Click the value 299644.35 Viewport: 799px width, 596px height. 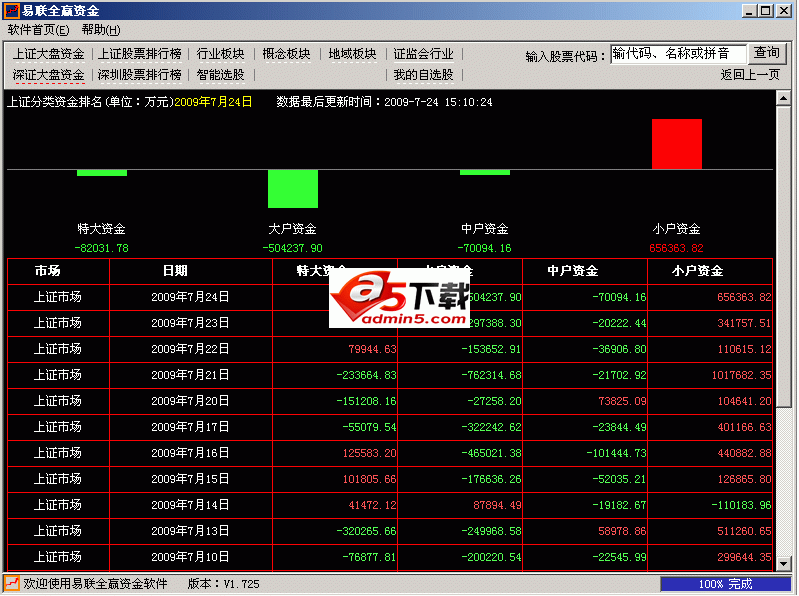click(744, 557)
